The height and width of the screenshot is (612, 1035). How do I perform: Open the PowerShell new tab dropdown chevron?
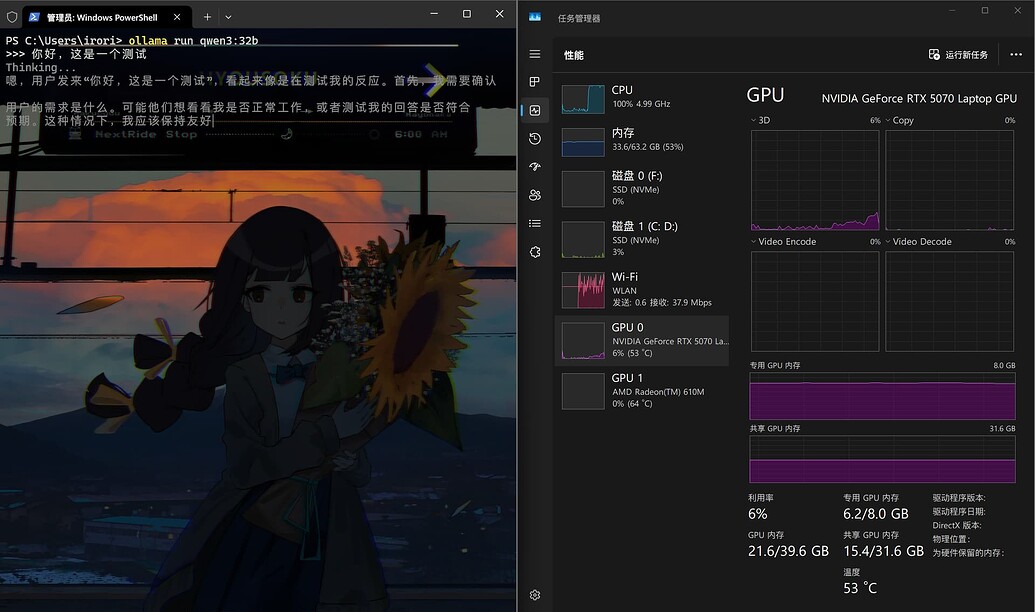point(228,17)
